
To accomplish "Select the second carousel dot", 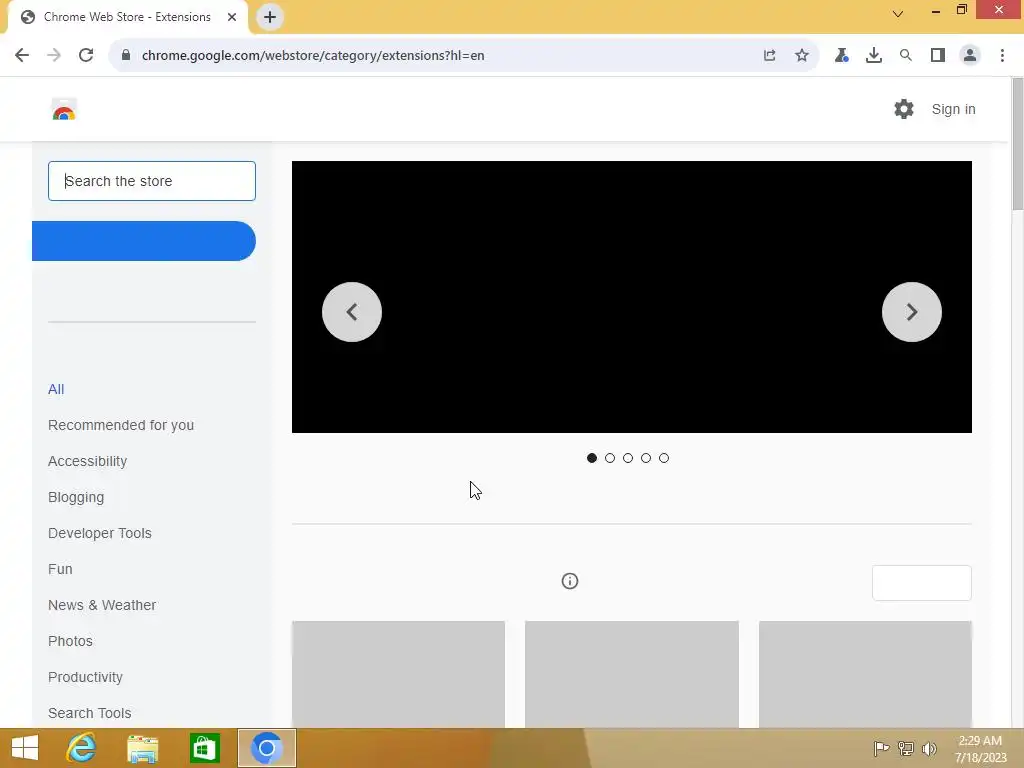I will point(610,458).
